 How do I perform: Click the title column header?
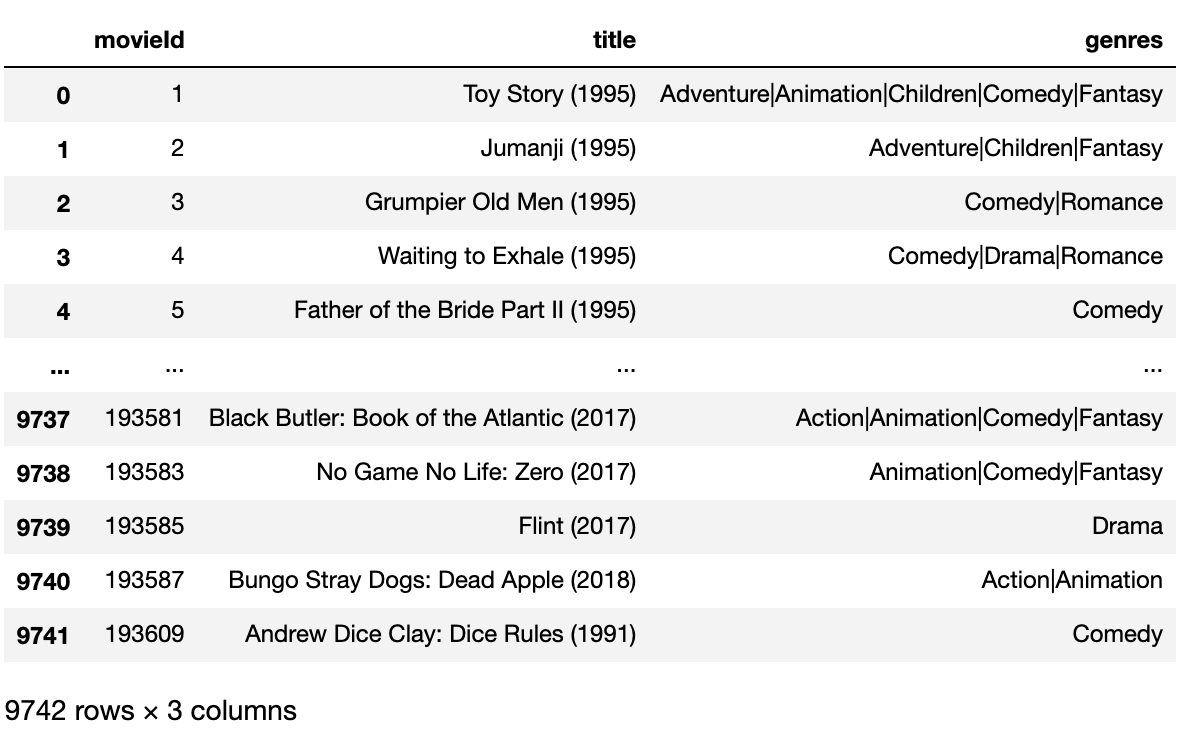tap(614, 40)
